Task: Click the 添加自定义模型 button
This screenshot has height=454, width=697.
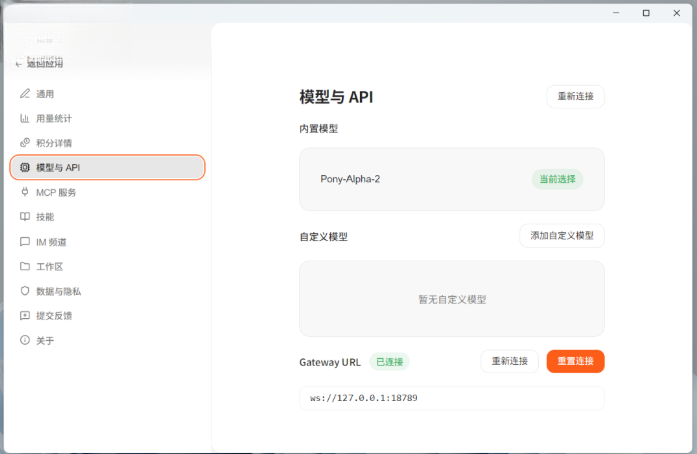Action: click(x=562, y=236)
